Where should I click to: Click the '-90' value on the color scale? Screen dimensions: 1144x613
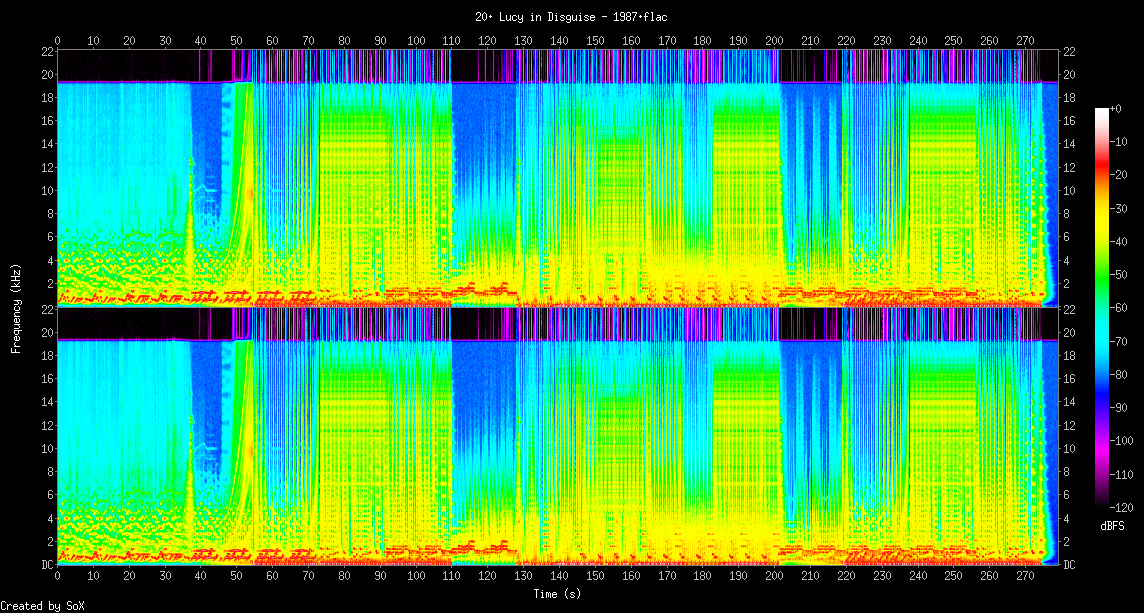click(x=1118, y=407)
